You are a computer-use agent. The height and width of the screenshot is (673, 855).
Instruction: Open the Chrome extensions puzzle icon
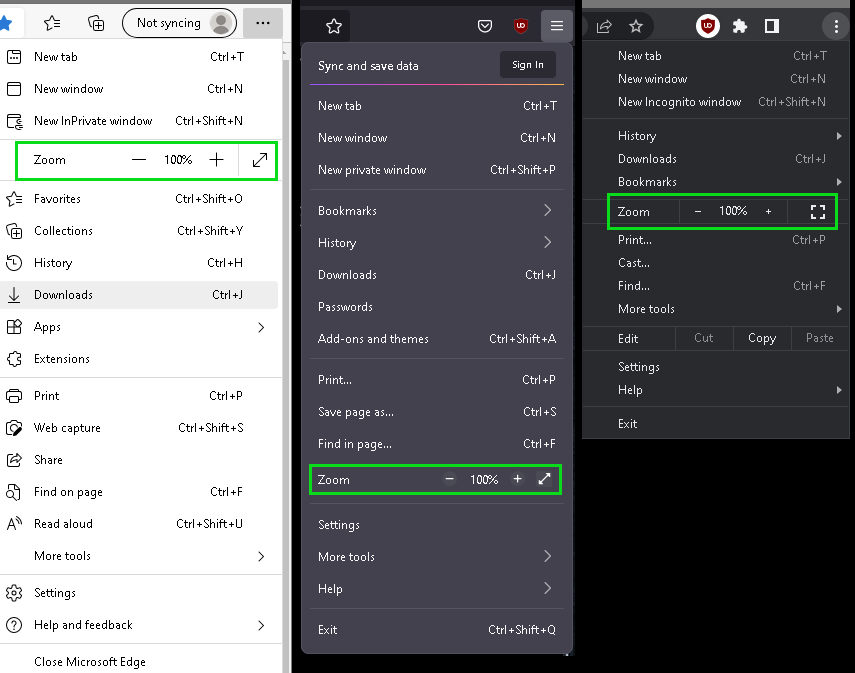(739, 26)
